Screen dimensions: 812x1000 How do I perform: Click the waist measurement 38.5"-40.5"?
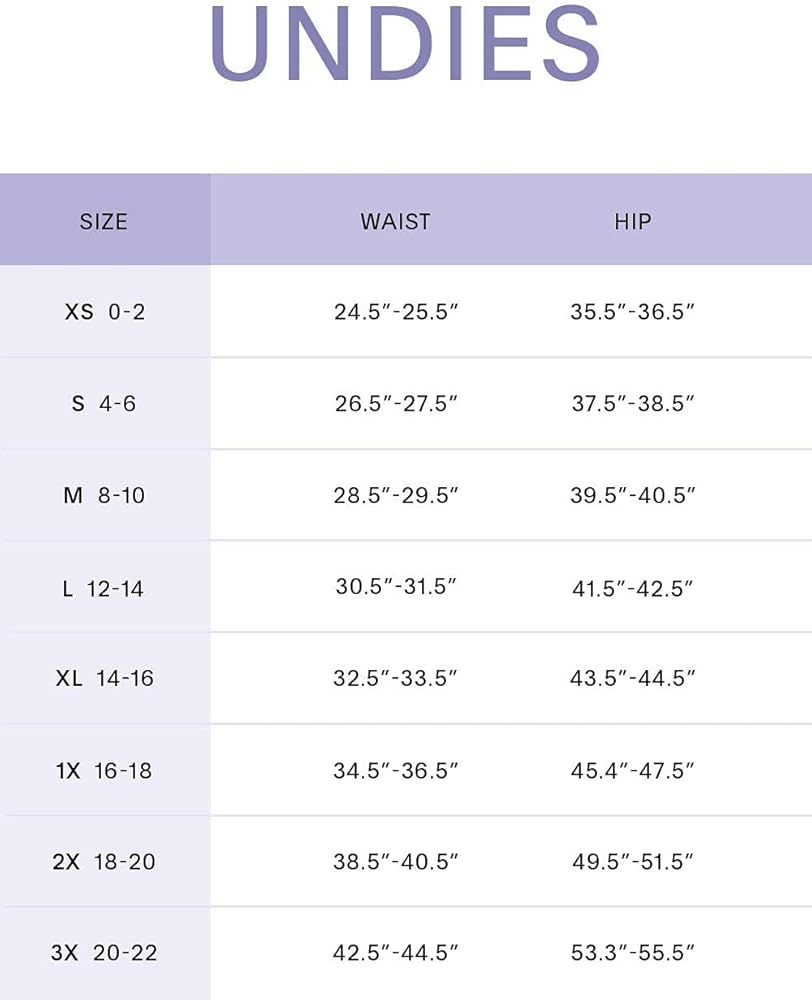coord(396,861)
